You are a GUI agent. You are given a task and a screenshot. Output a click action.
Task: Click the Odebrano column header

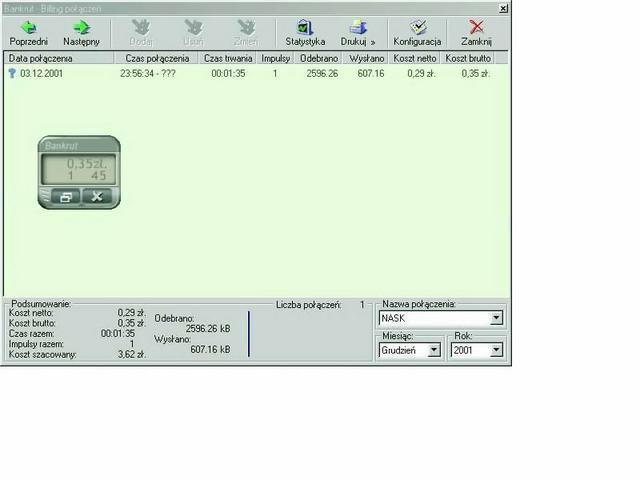(x=318, y=59)
